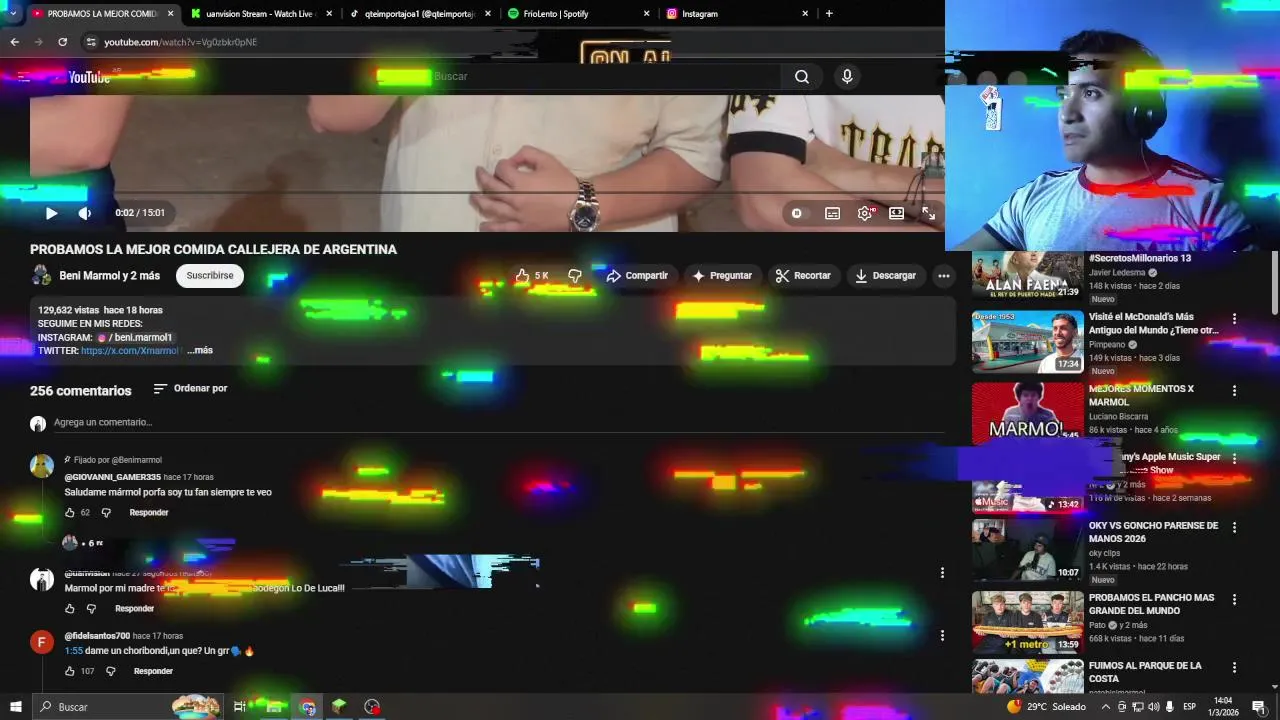1280x720 pixels.
Task: Open options for FUIMOS AL PARQUE video
Action: (1234, 667)
